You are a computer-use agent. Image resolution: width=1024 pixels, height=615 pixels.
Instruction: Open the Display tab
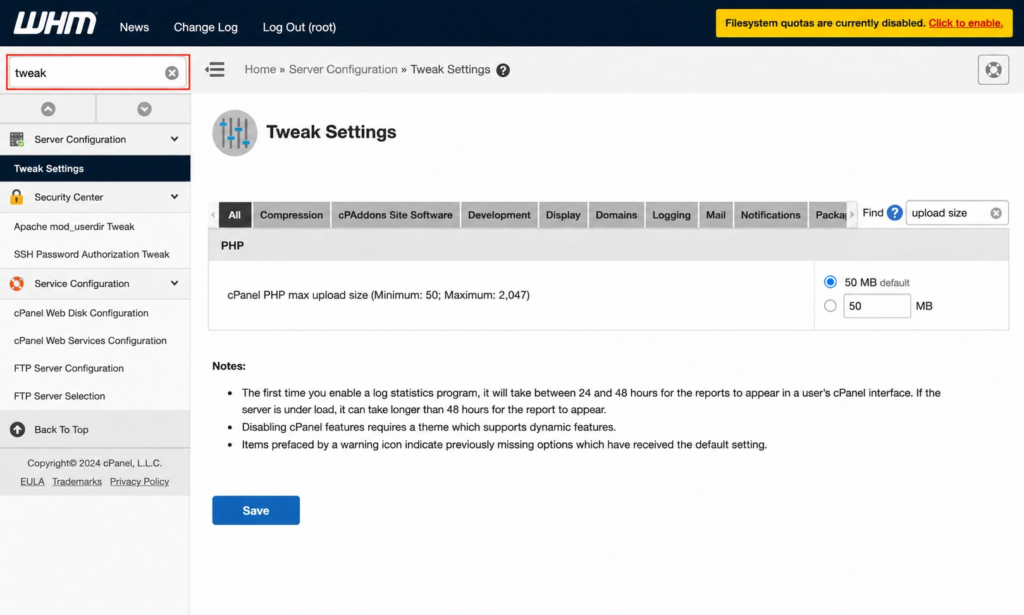pos(563,215)
